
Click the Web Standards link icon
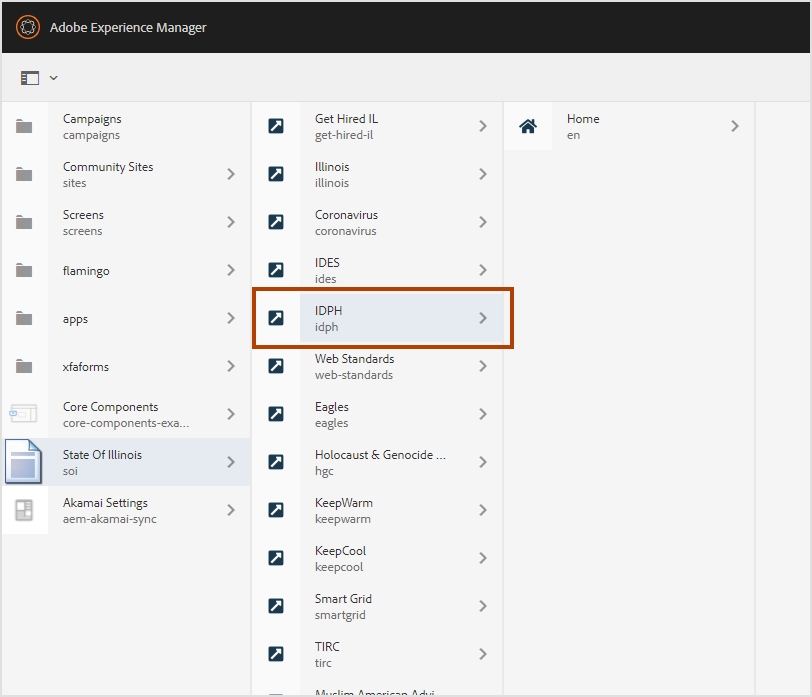click(x=276, y=366)
